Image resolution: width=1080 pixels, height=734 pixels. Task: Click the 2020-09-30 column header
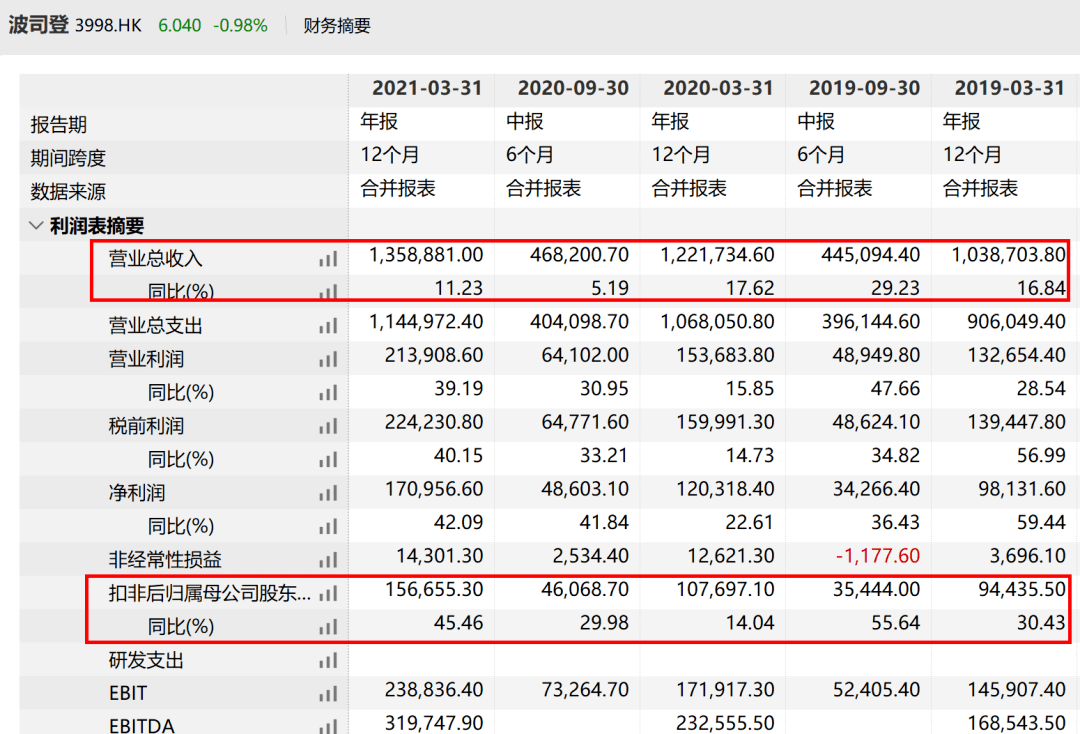571,88
